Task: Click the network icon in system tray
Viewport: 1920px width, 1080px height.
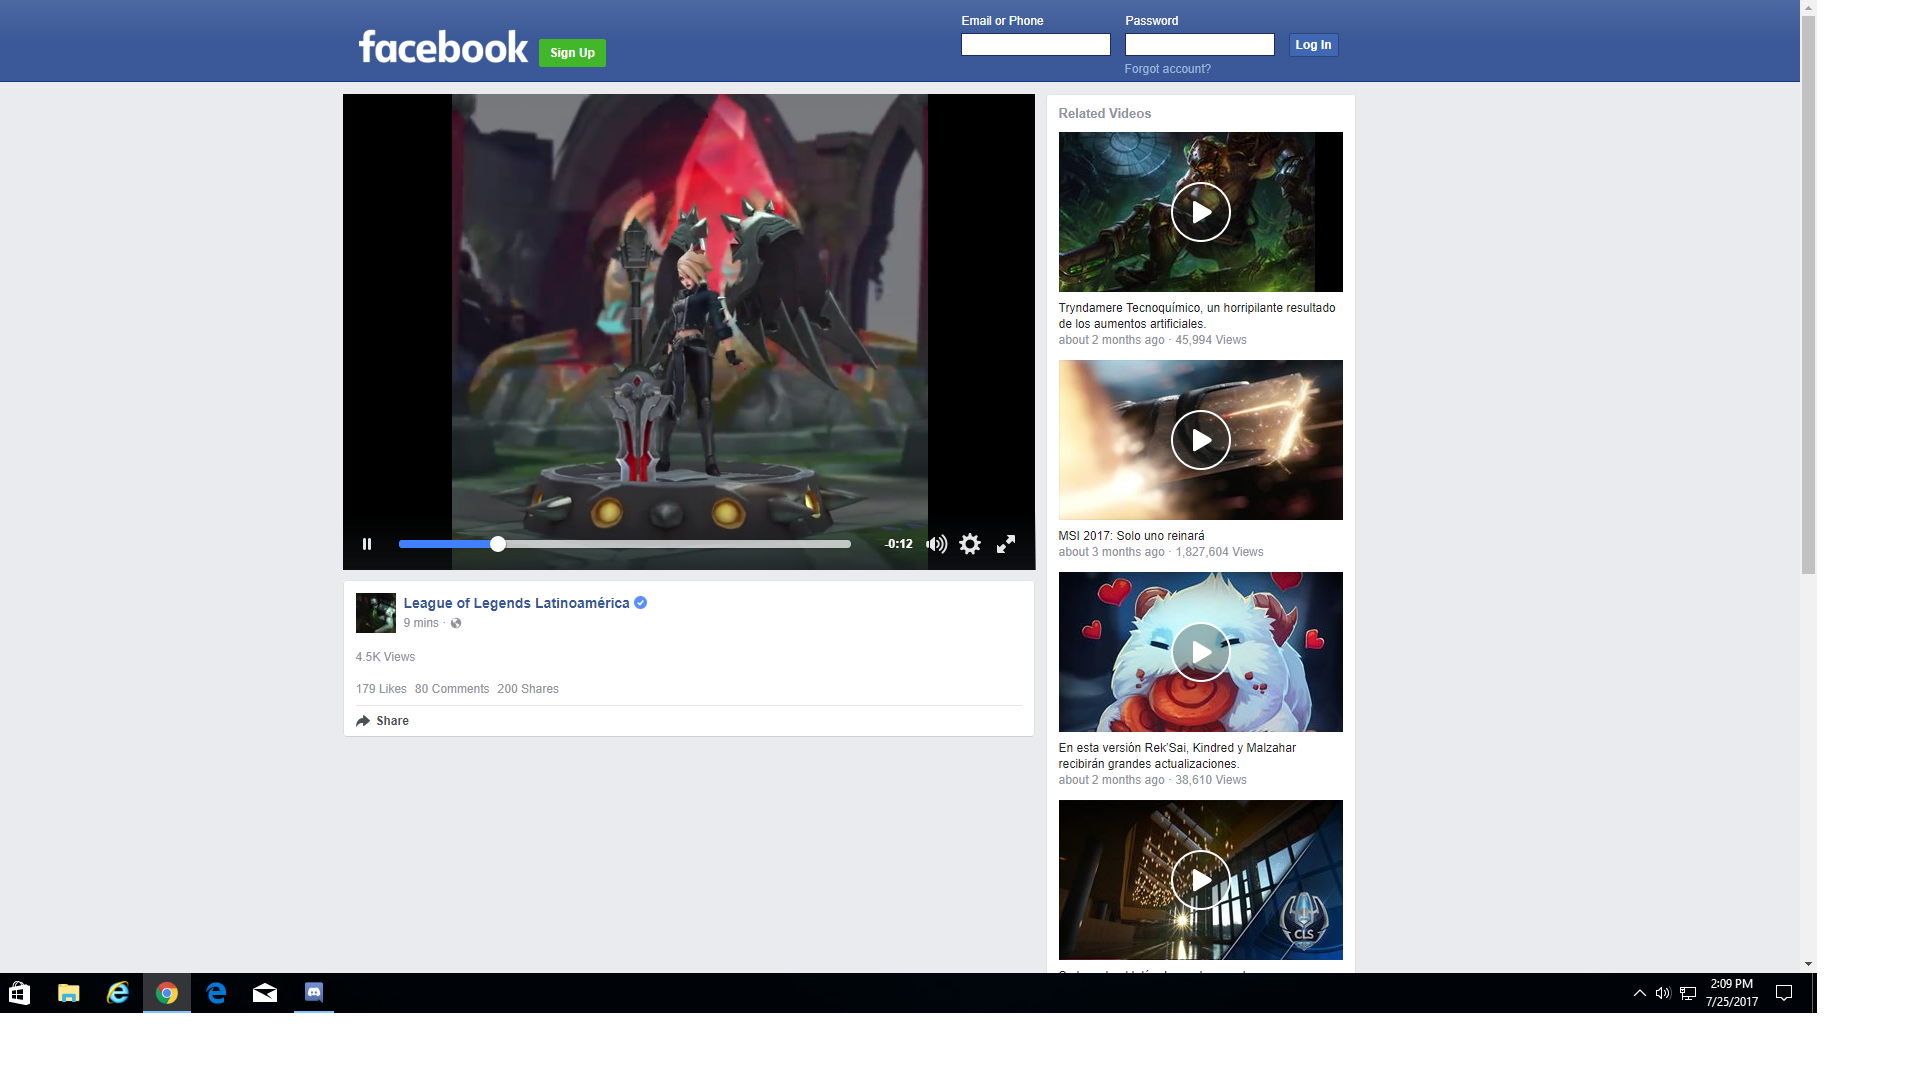Action: pyautogui.click(x=1688, y=993)
